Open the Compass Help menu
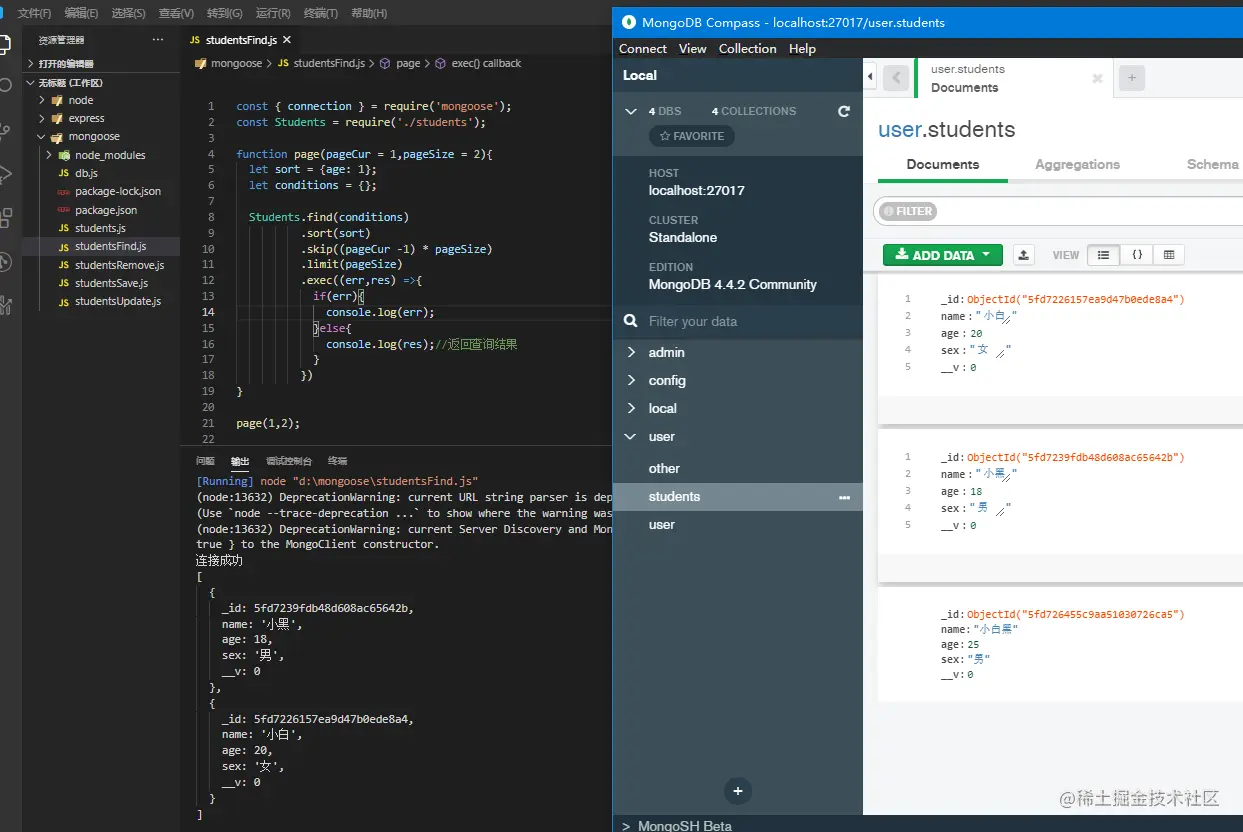The height and width of the screenshot is (832, 1243). pos(802,48)
